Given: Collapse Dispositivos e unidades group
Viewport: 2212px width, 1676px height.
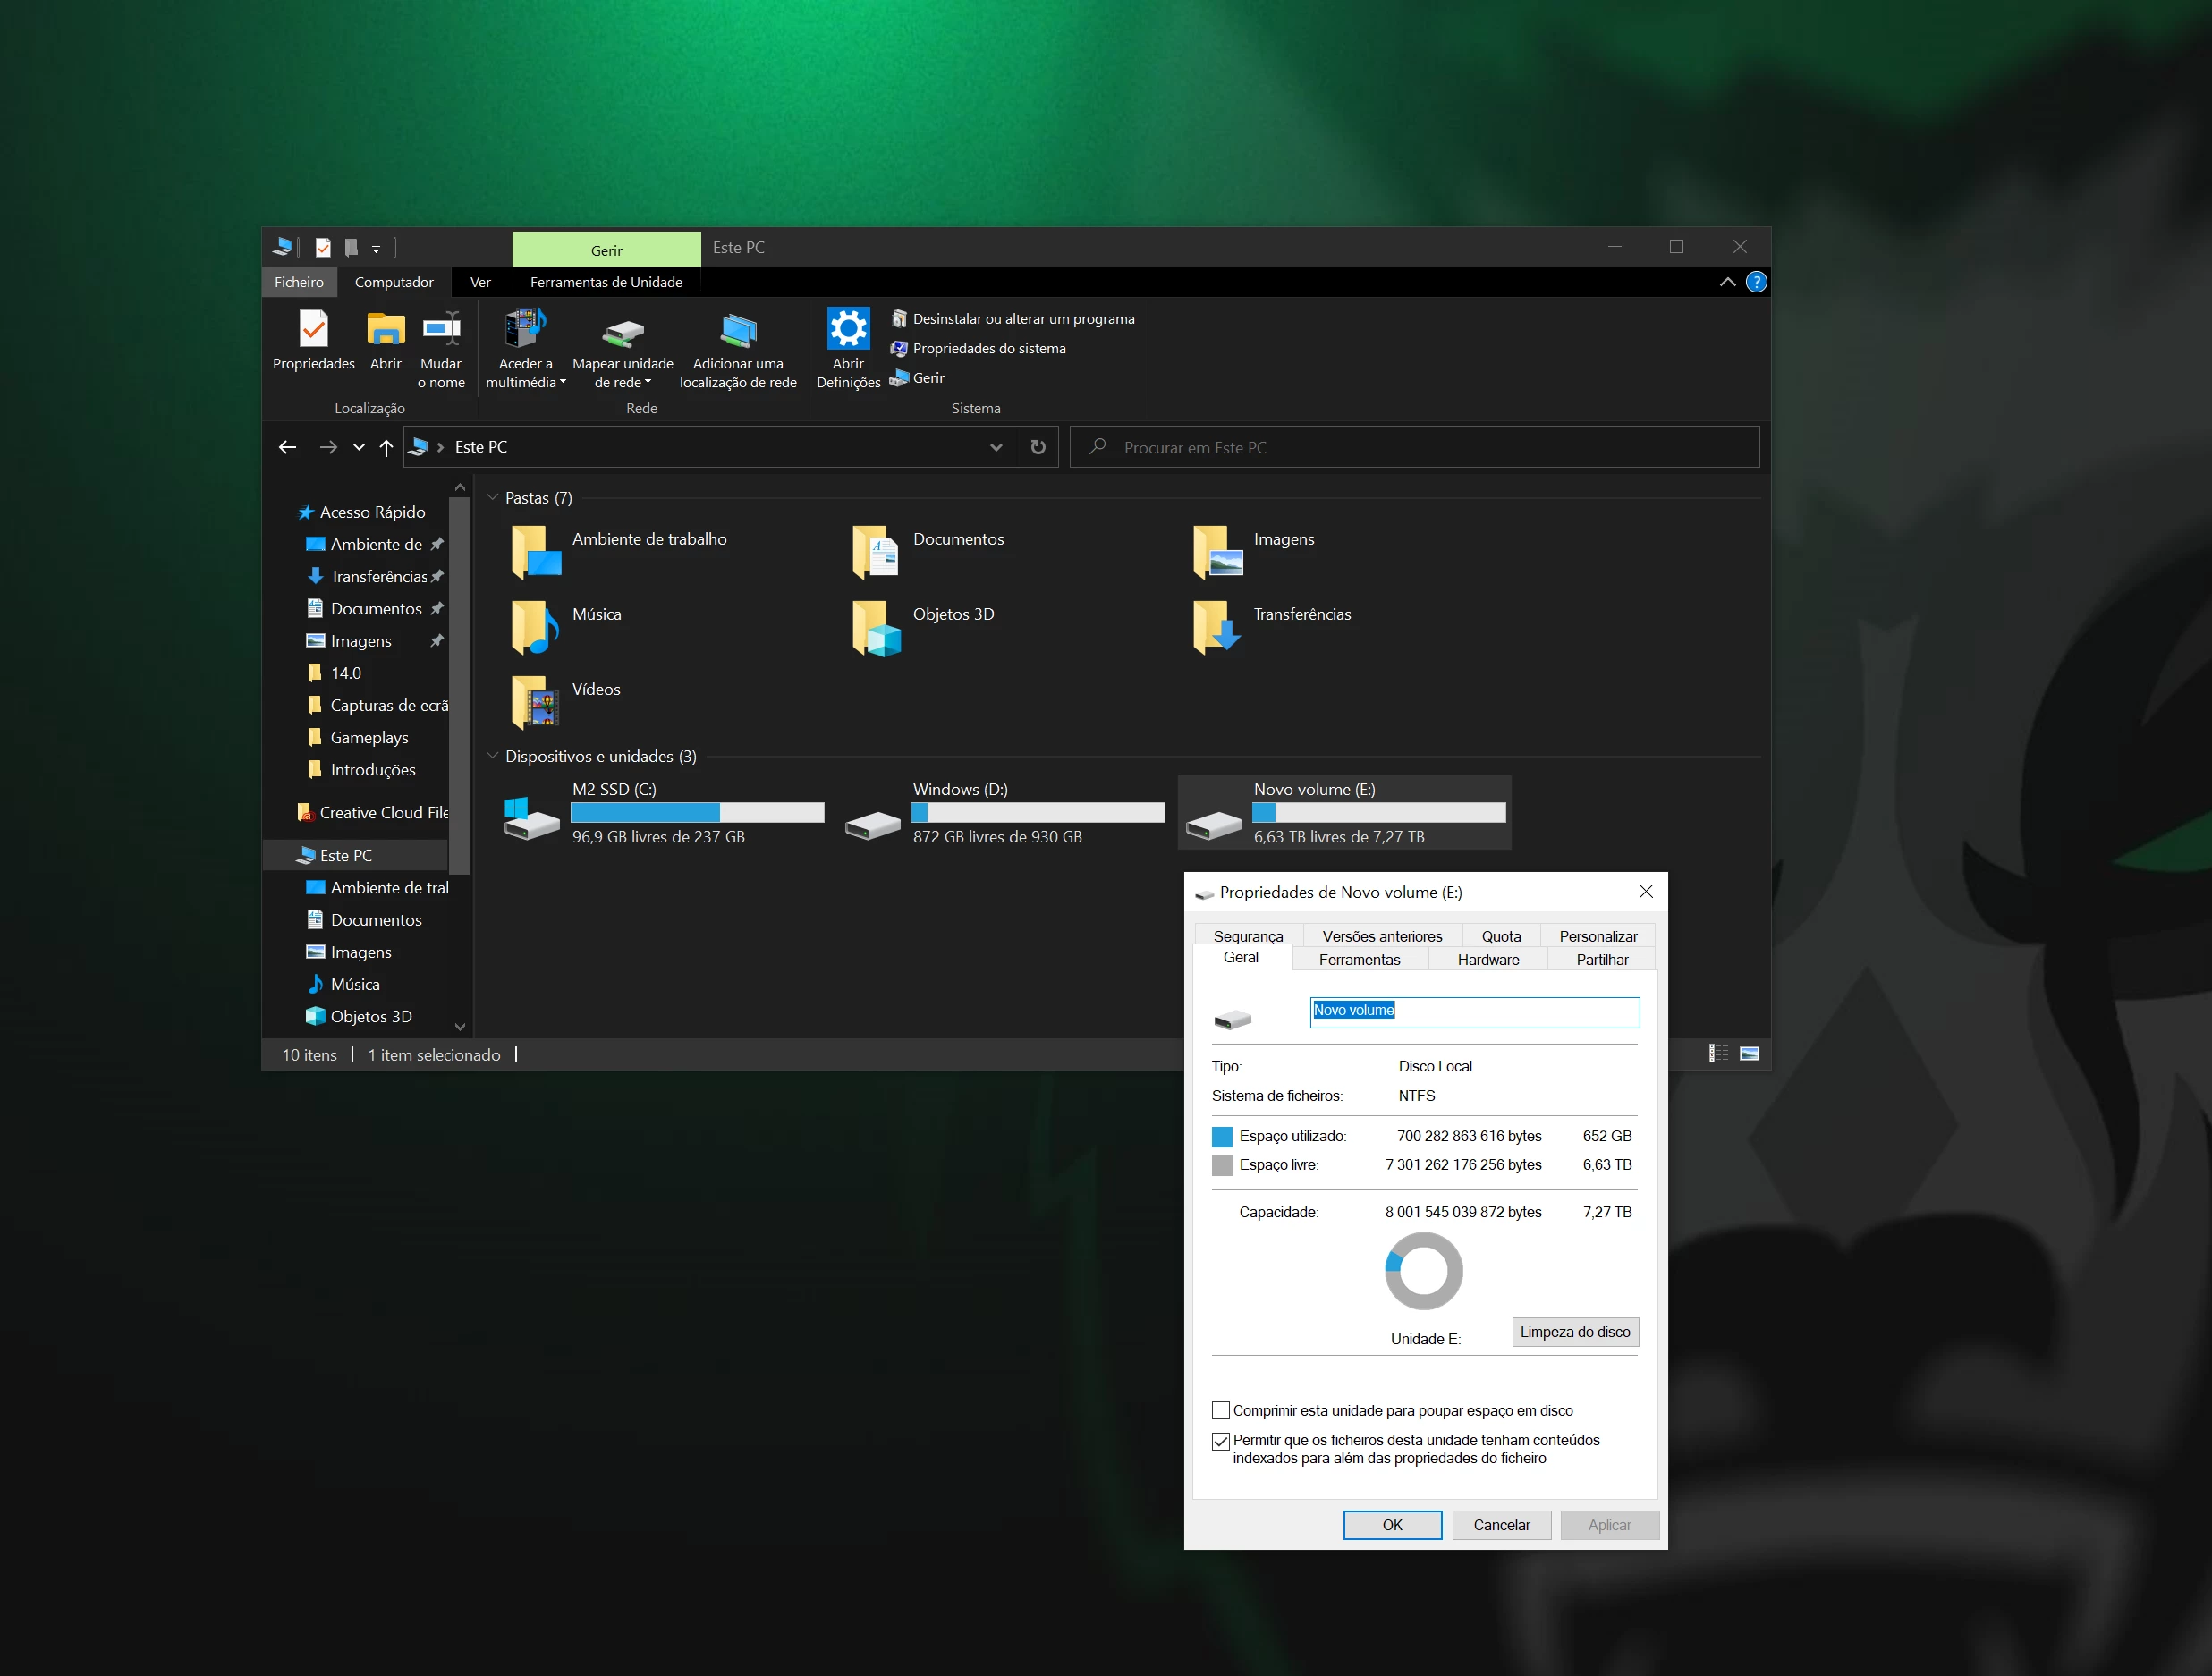Looking at the screenshot, I should coord(492,755).
